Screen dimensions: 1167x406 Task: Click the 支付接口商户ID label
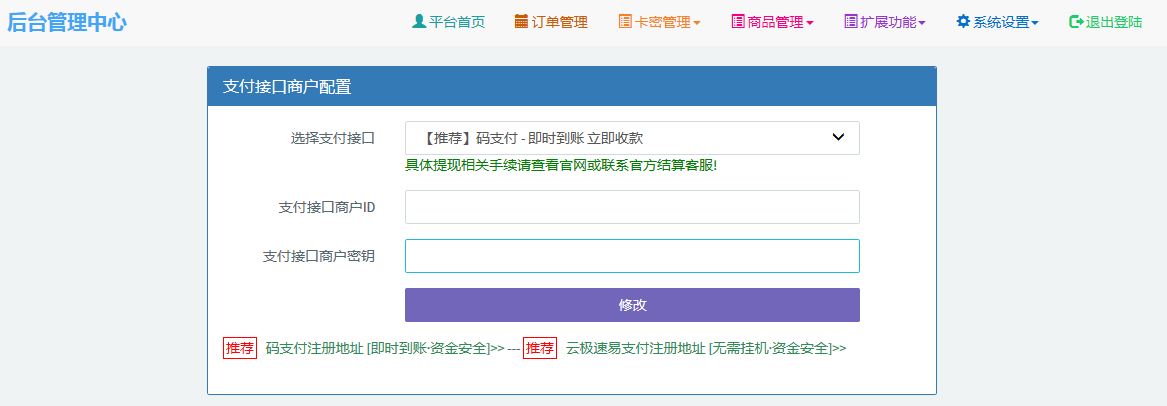[327, 207]
